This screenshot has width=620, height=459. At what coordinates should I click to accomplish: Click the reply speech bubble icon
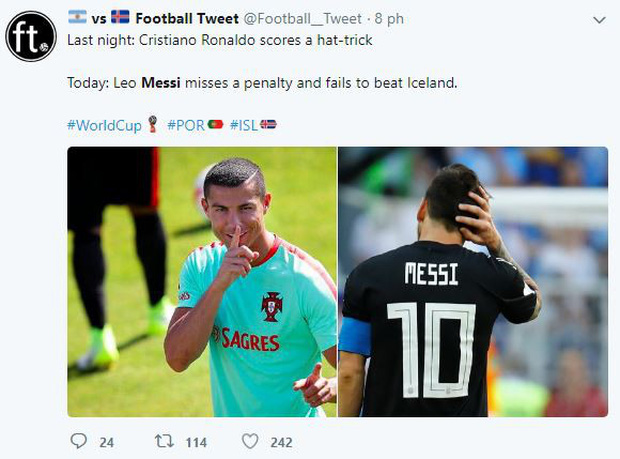pos(79,441)
